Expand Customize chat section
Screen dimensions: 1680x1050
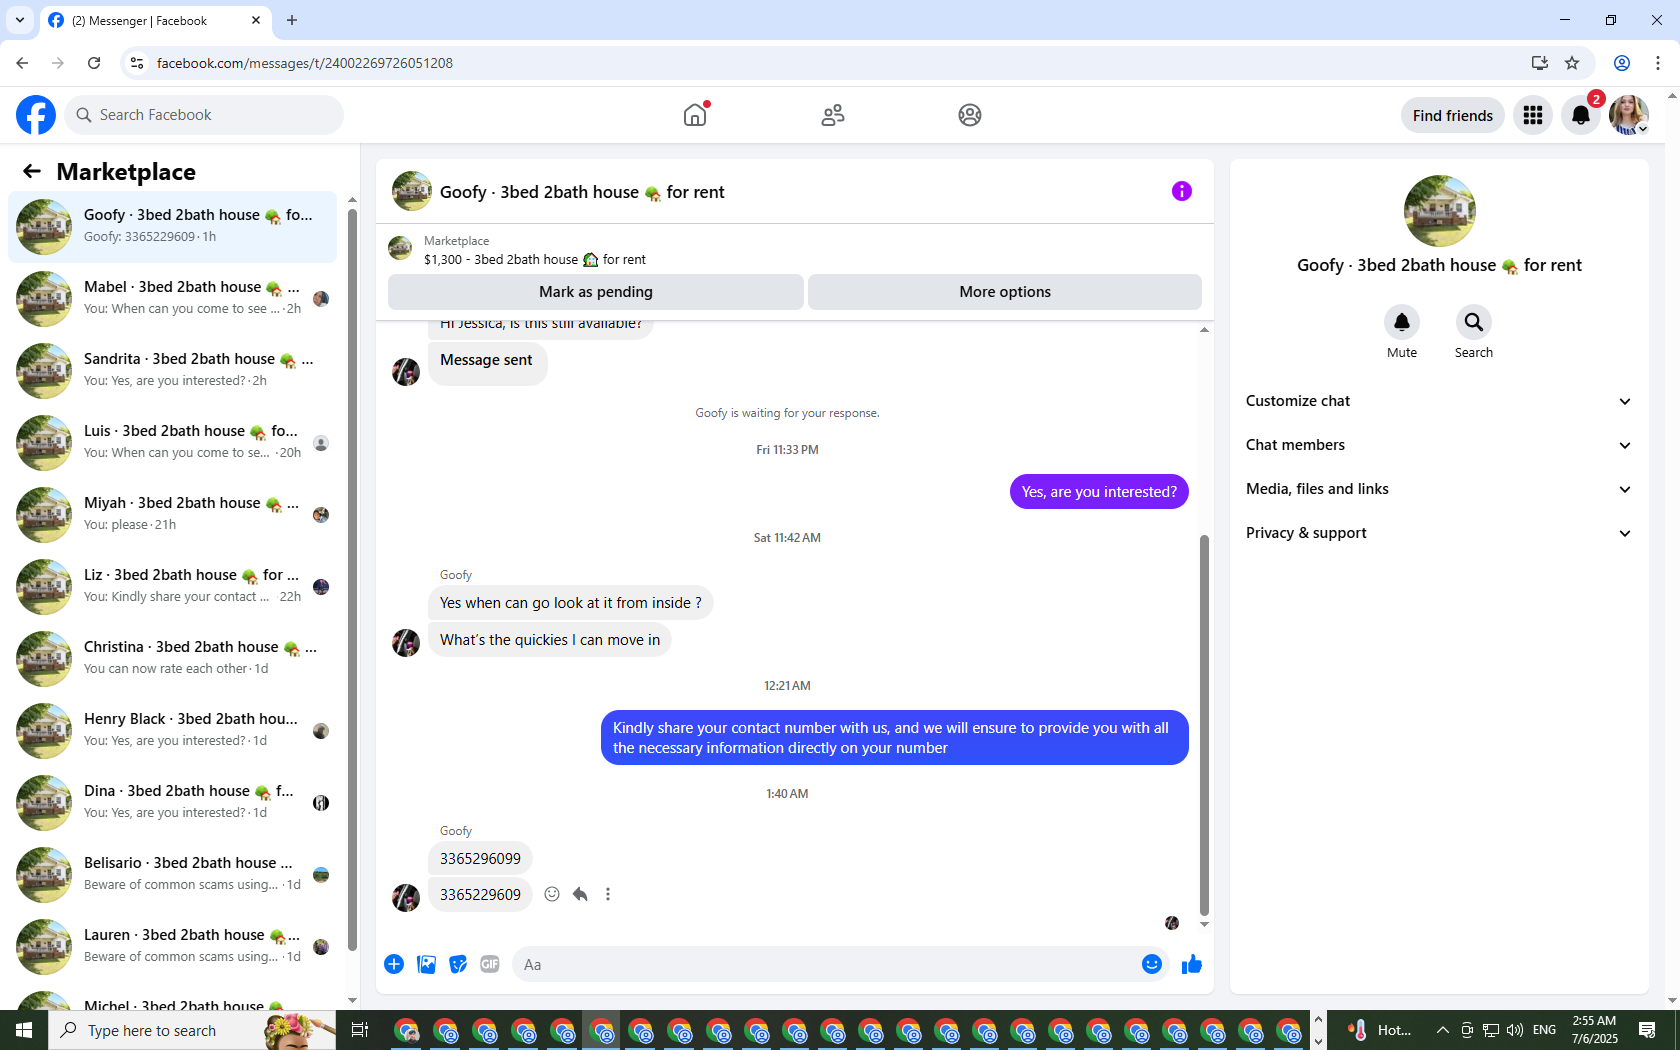tap(1439, 401)
